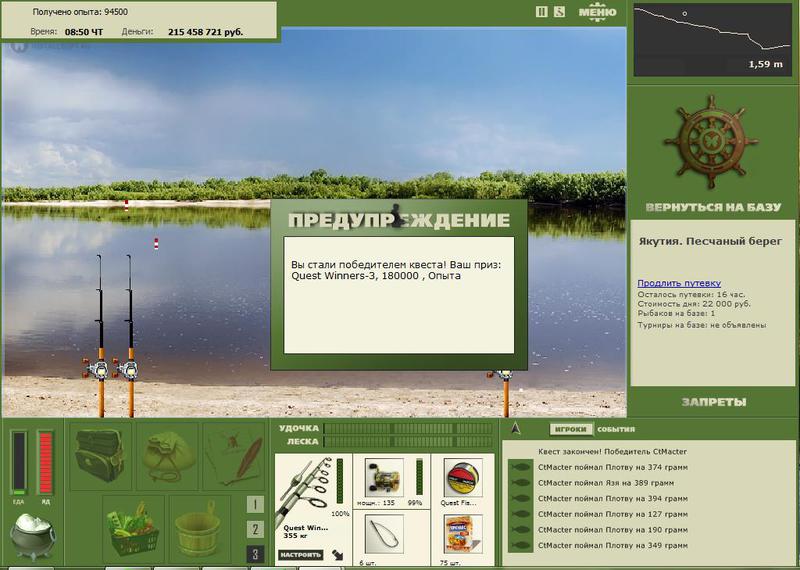This screenshot has height=570, width=800.
Task: Open the МЕНЮ button
Action: point(597,12)
